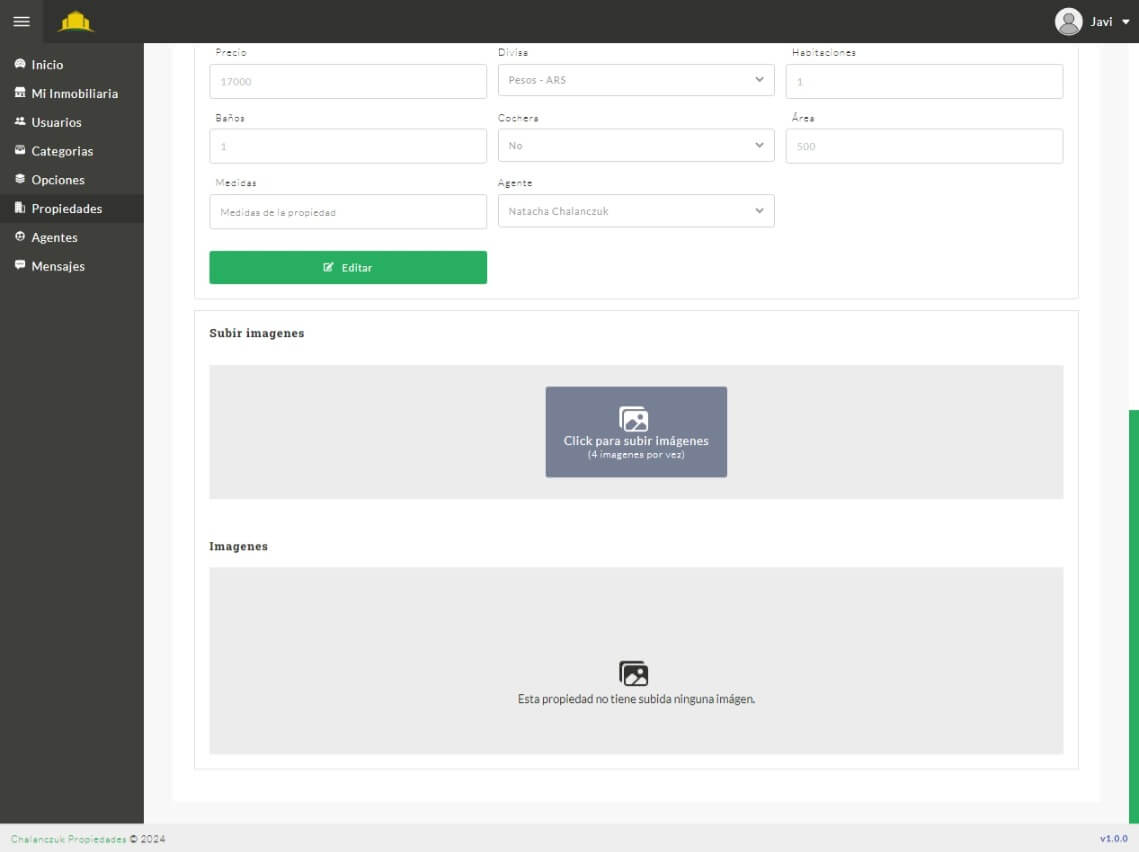Open the Divisa currency dropdown

click(x=636, y=80)
